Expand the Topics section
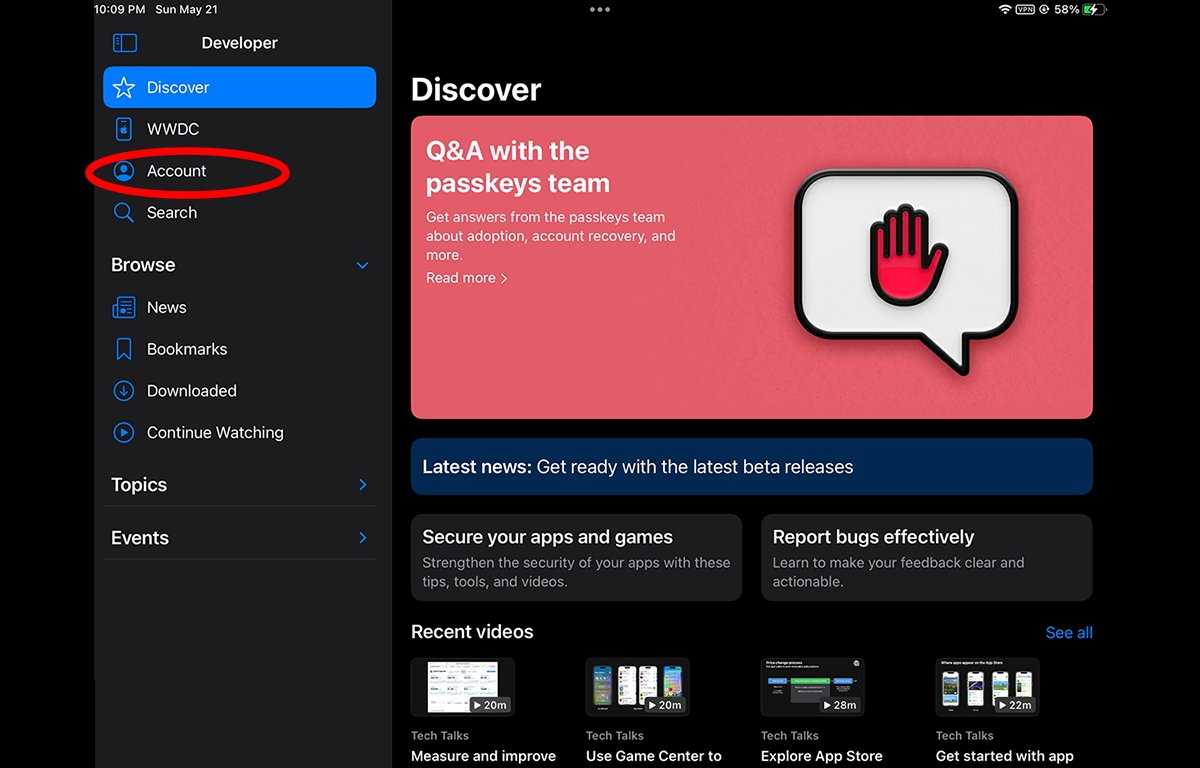Image resolution: width=1200 pixels, height=768 pixels. [x=361, y=484]
